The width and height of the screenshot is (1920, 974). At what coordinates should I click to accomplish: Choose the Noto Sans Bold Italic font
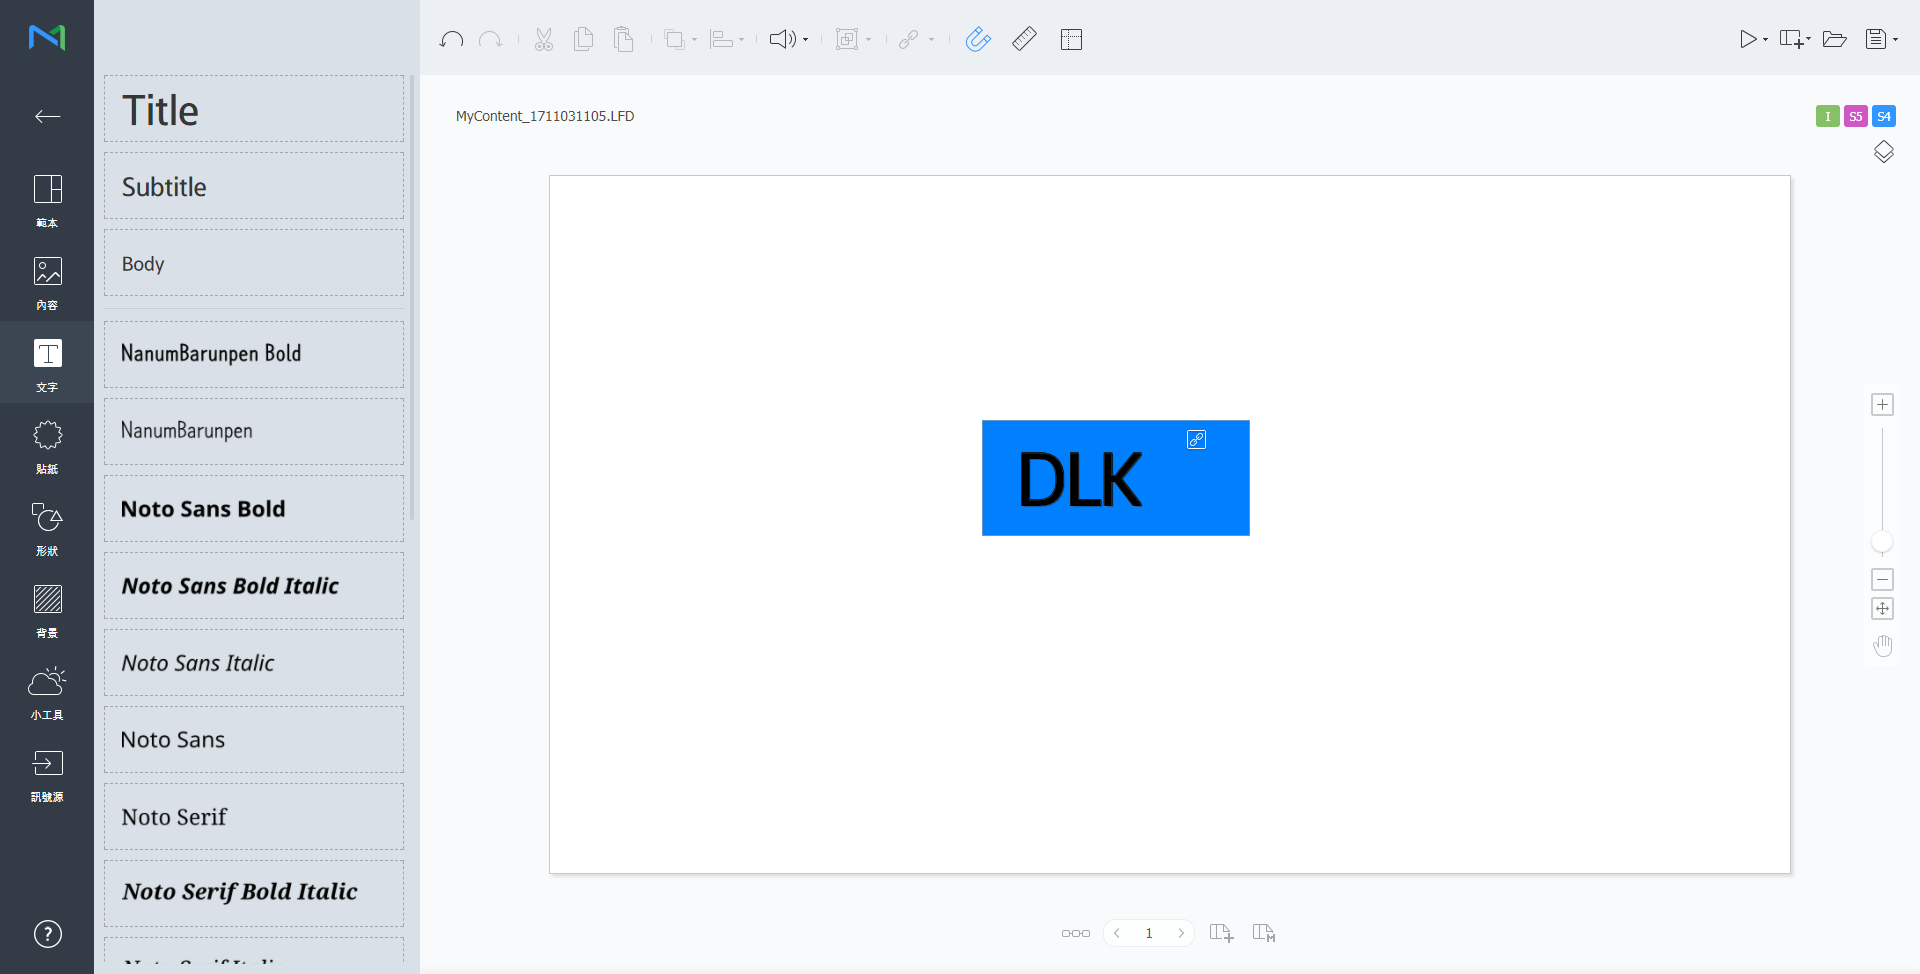(x=254, y=586)
